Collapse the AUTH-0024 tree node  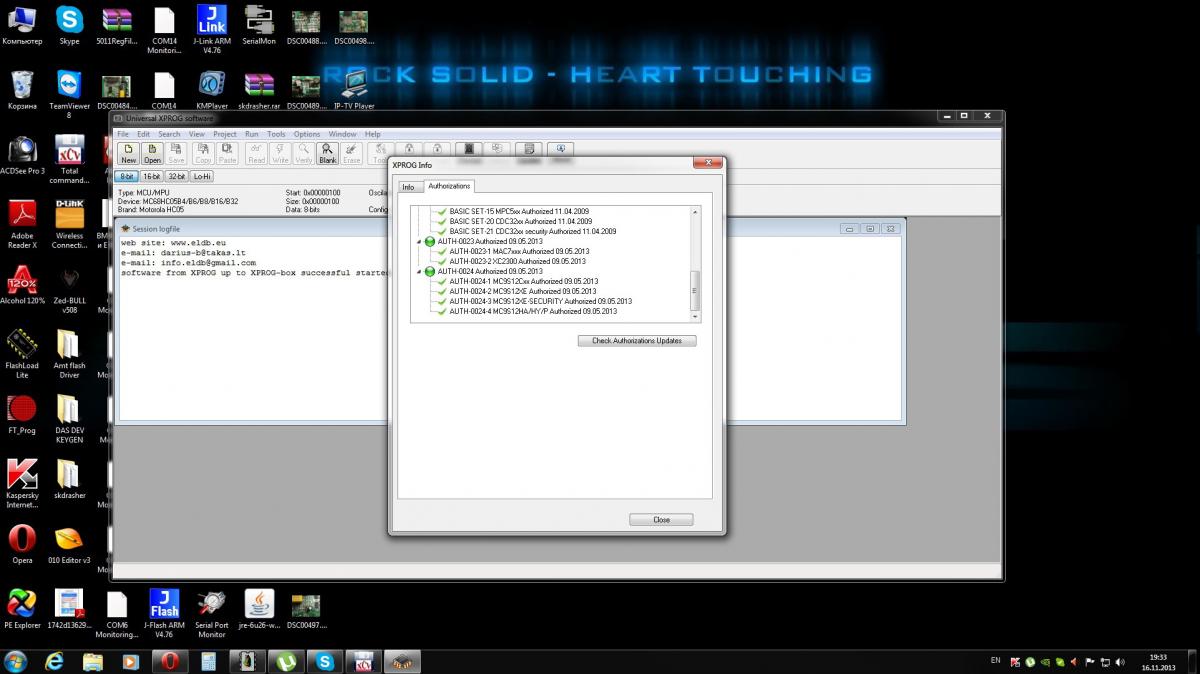coord(419,272)
